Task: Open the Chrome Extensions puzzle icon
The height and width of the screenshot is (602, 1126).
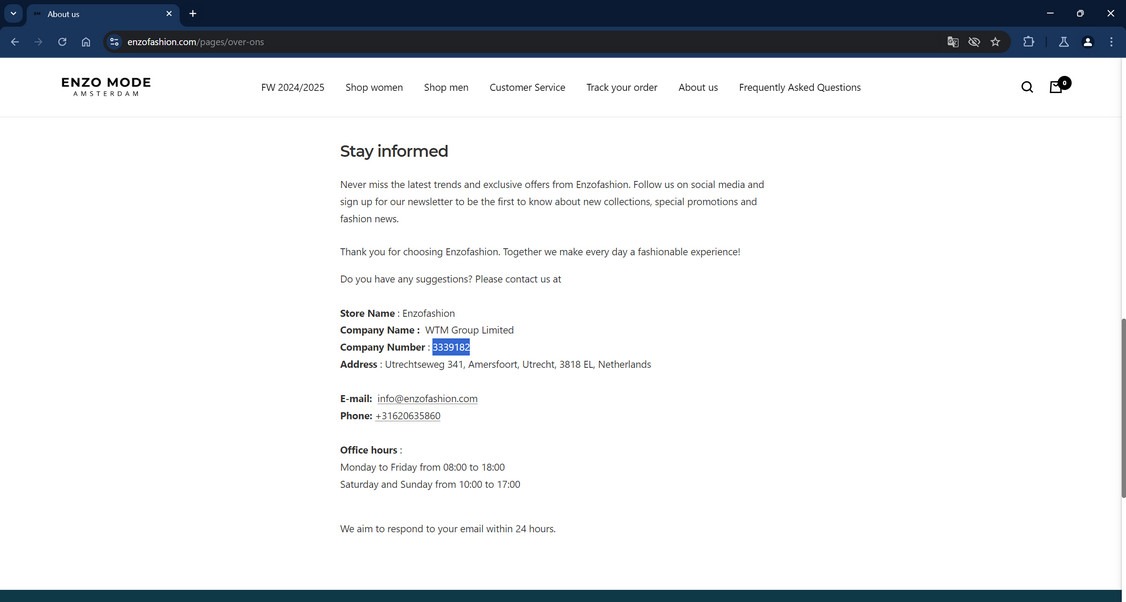Action: pos(1028,41)
